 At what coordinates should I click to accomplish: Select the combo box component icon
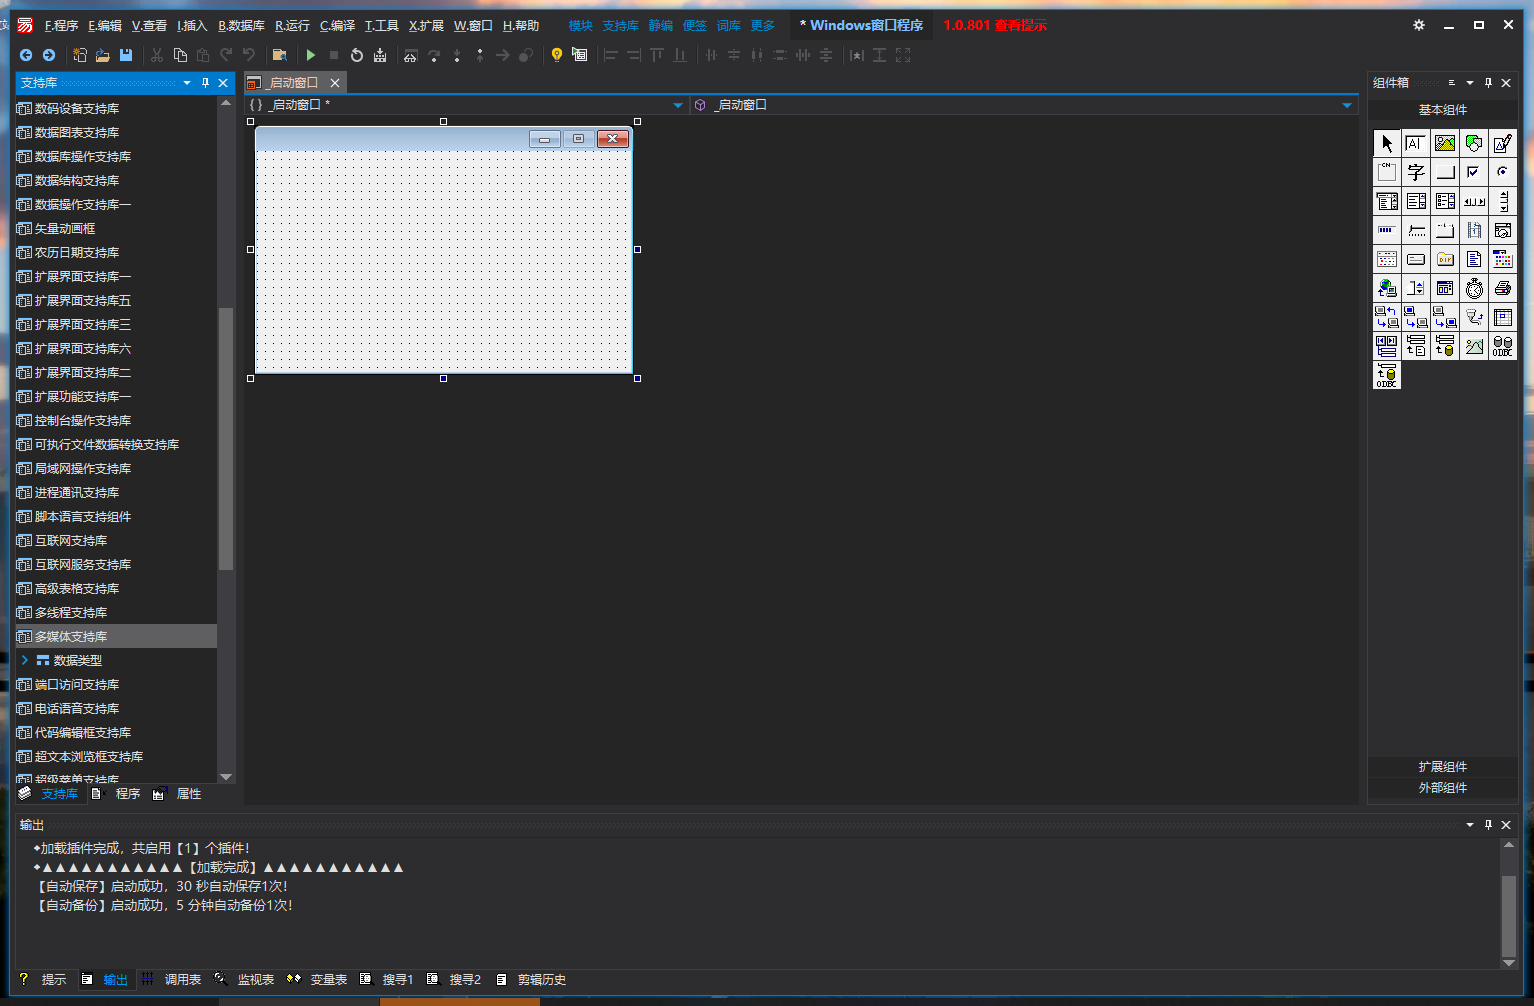click(1387, 201)
